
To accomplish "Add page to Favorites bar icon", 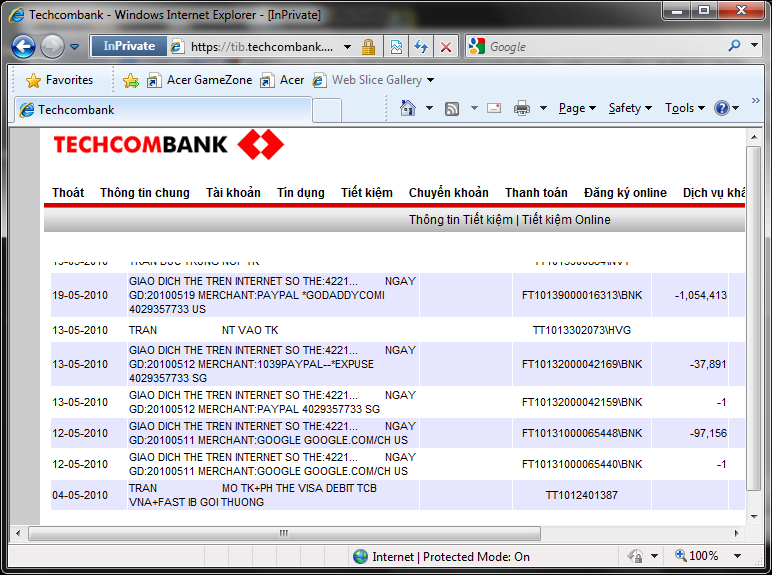I will (131, 80).
